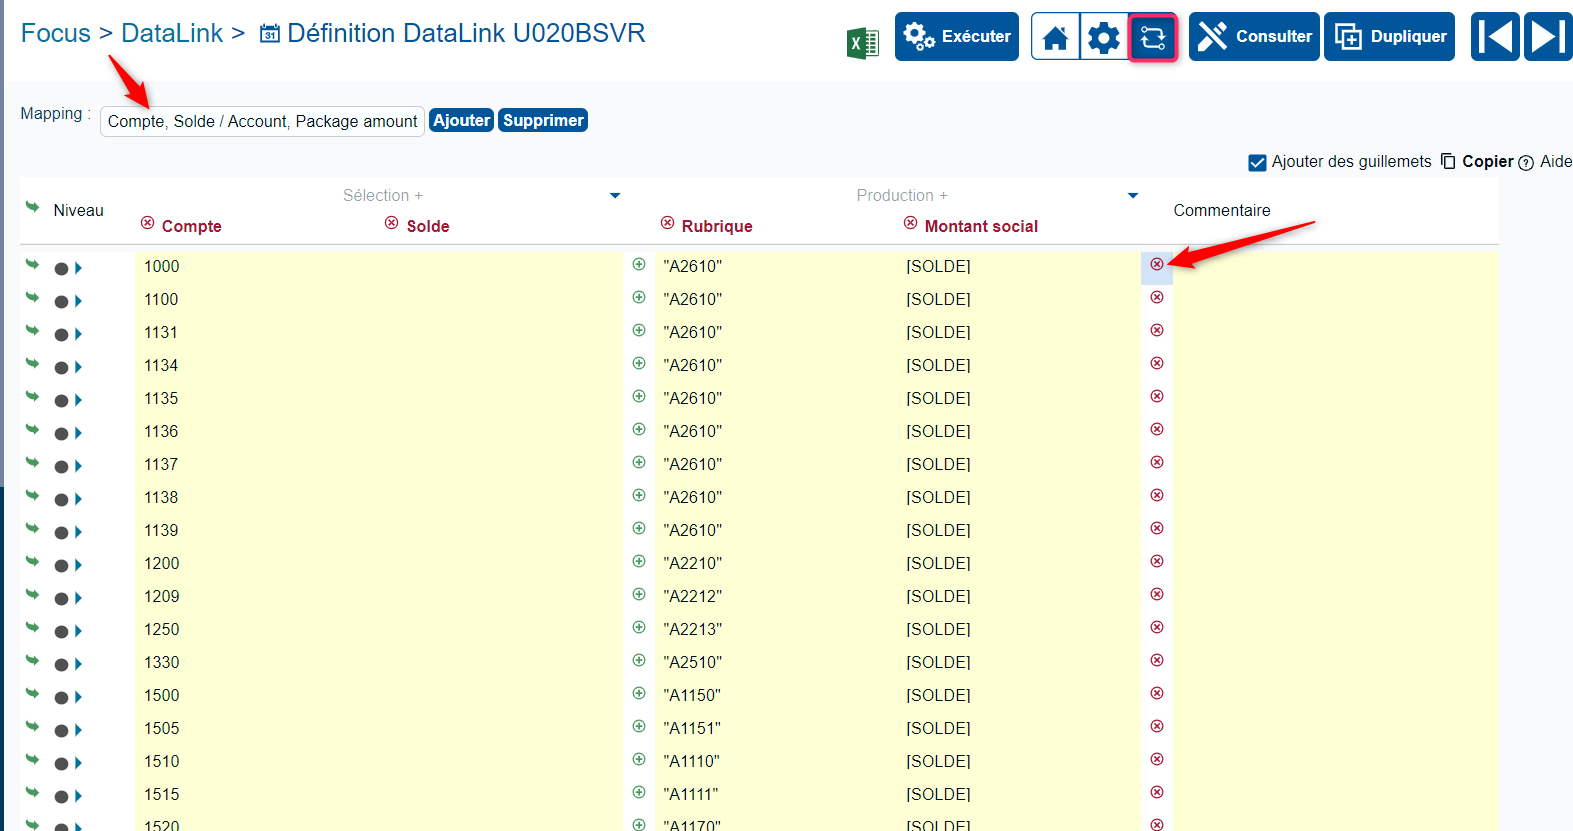Toggle the Ajouter des guillemets checkbox
1573x831 pixels.
click(1257, 162)
